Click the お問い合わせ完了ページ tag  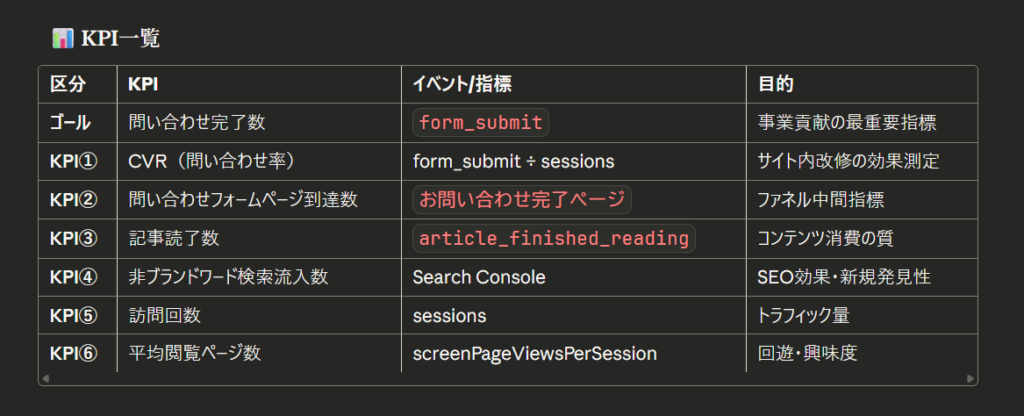click(522, 200)
